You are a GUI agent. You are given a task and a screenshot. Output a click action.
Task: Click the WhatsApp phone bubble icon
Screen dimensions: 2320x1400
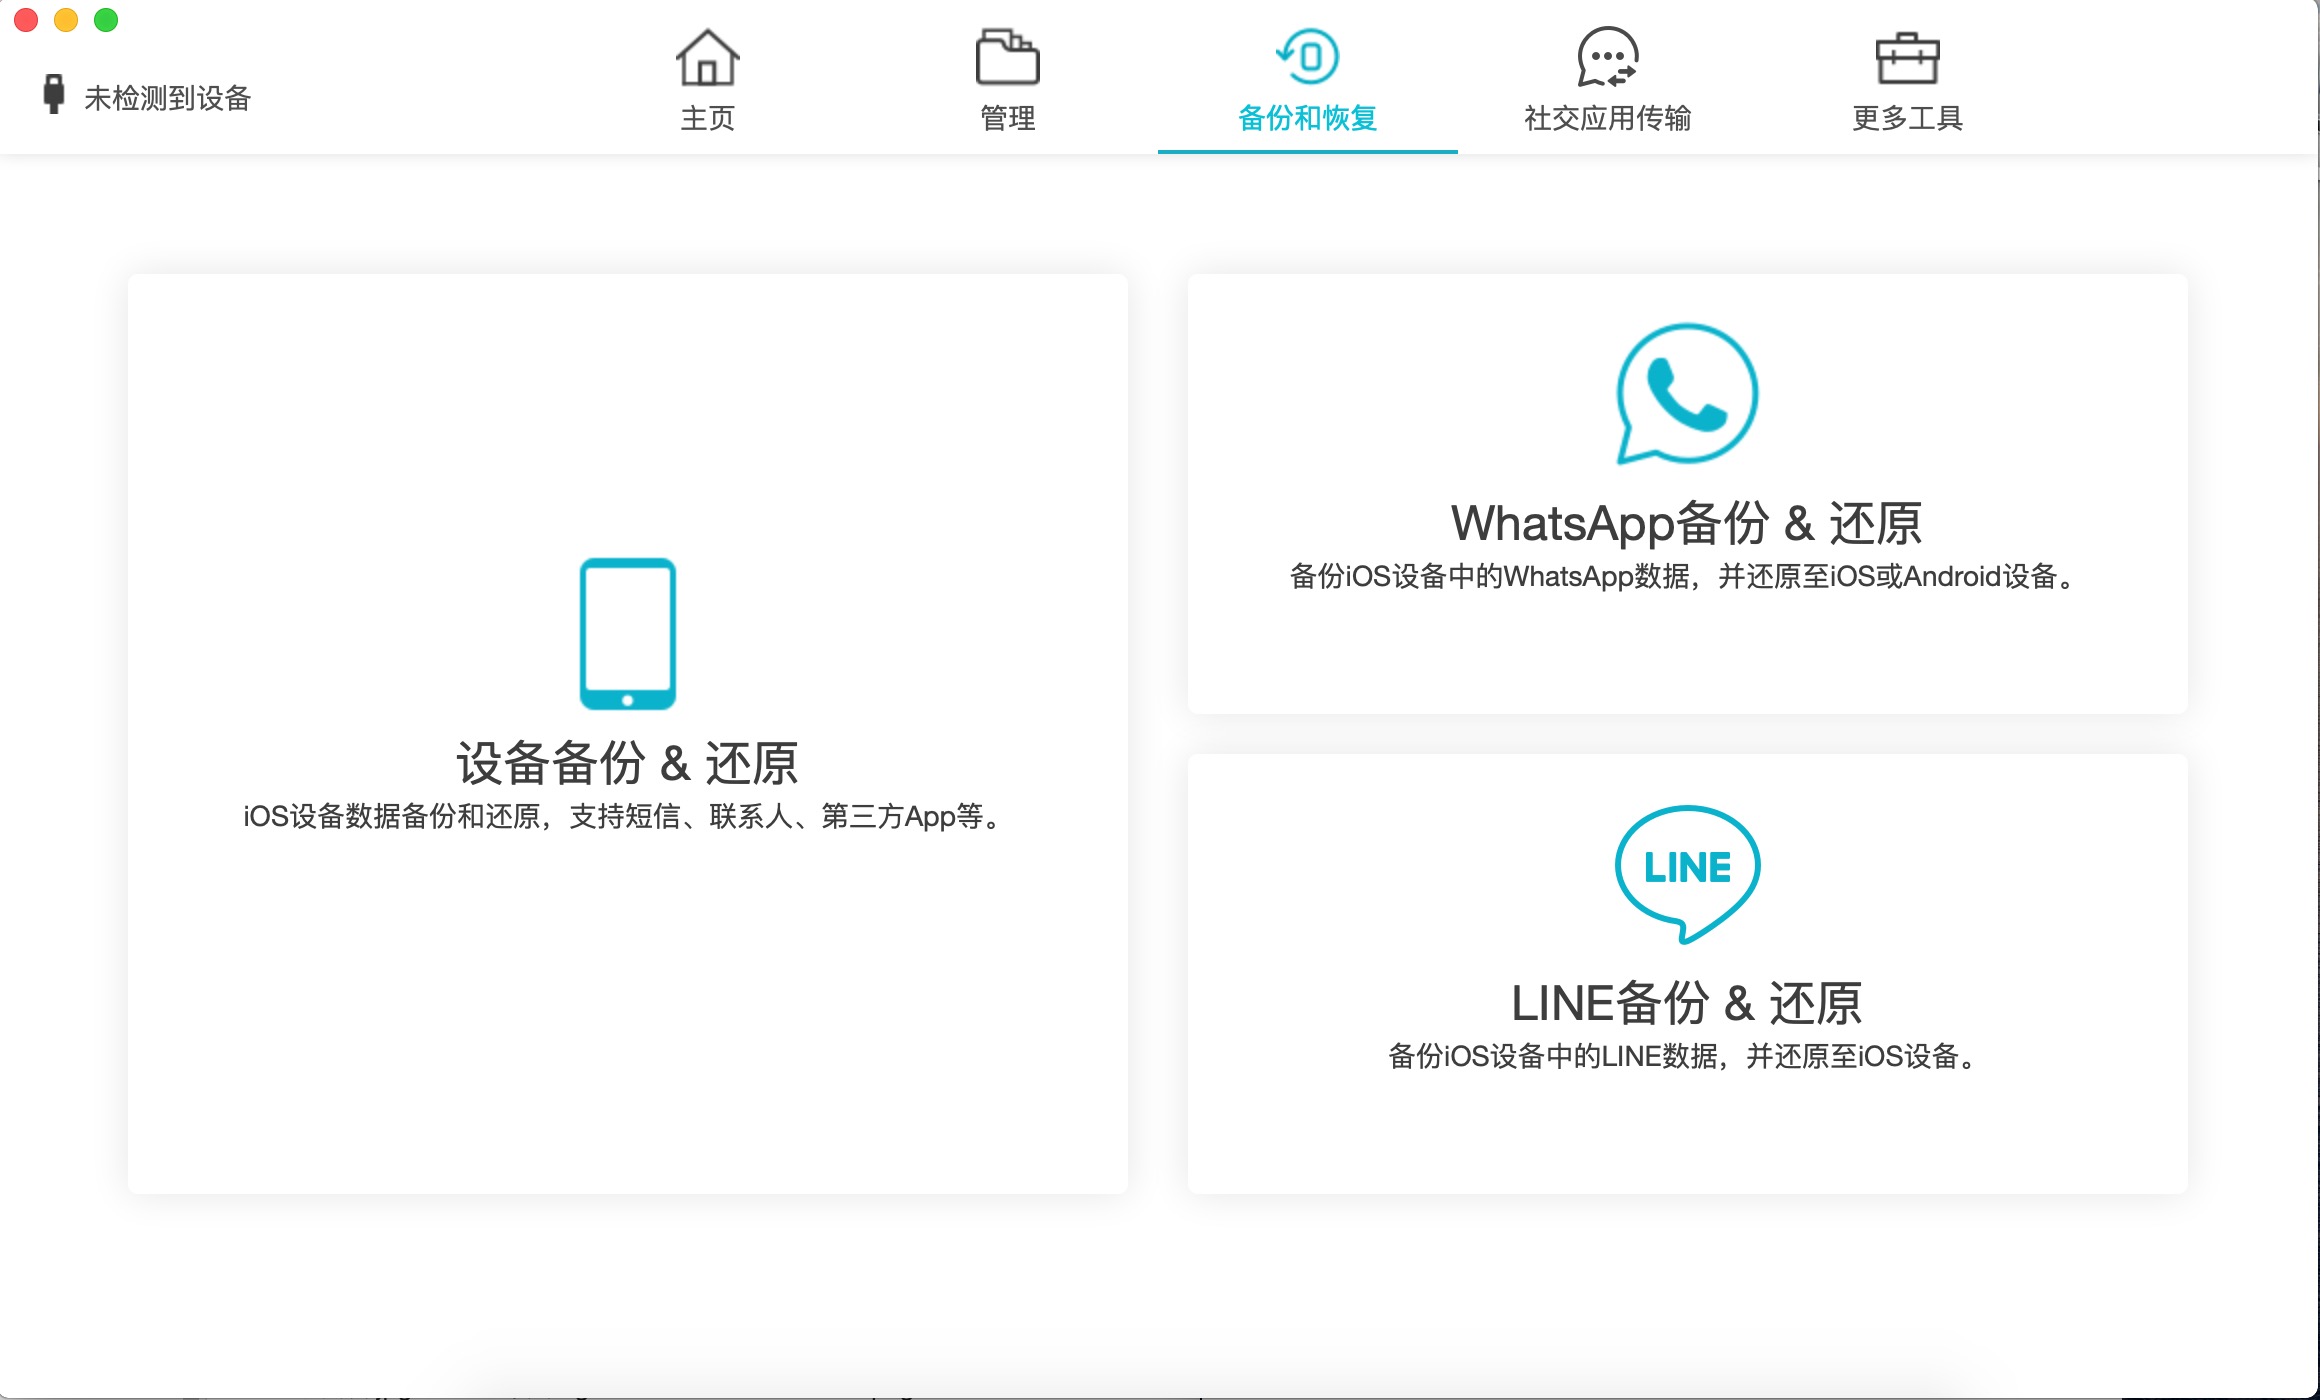(1687, 394)
